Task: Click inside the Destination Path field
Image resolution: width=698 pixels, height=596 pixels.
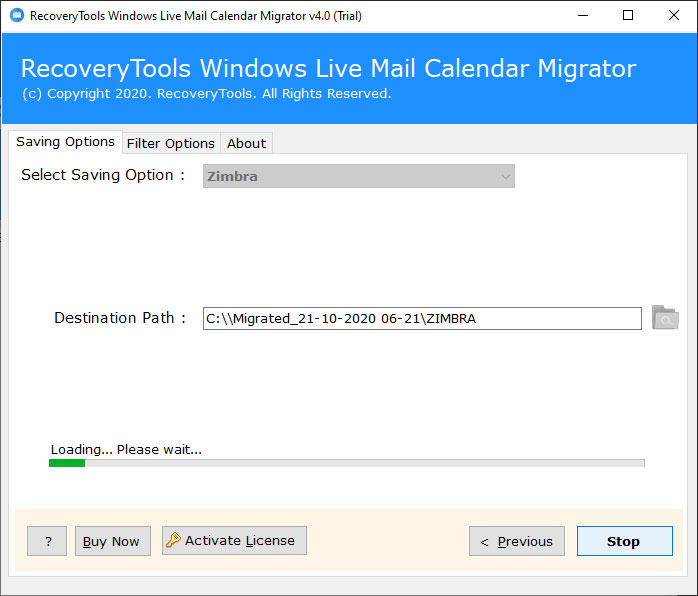Action: 422,319
